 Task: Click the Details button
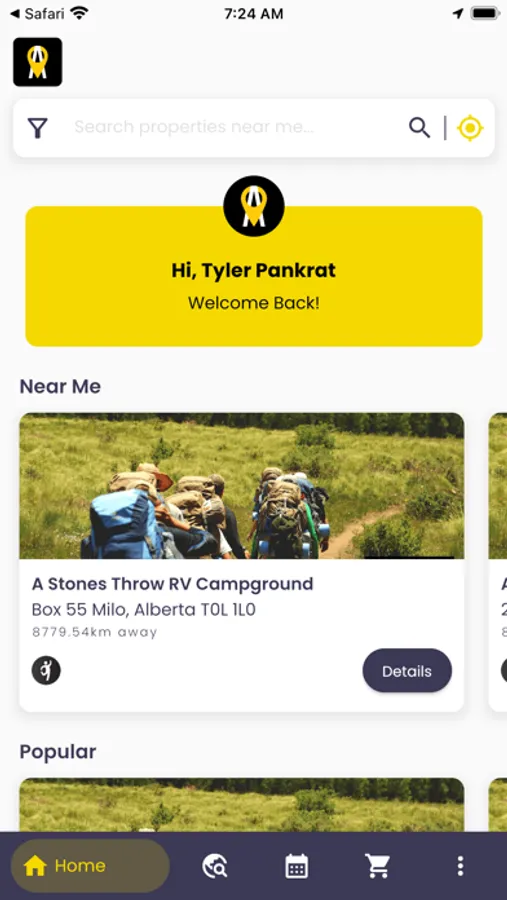(407, 670)
